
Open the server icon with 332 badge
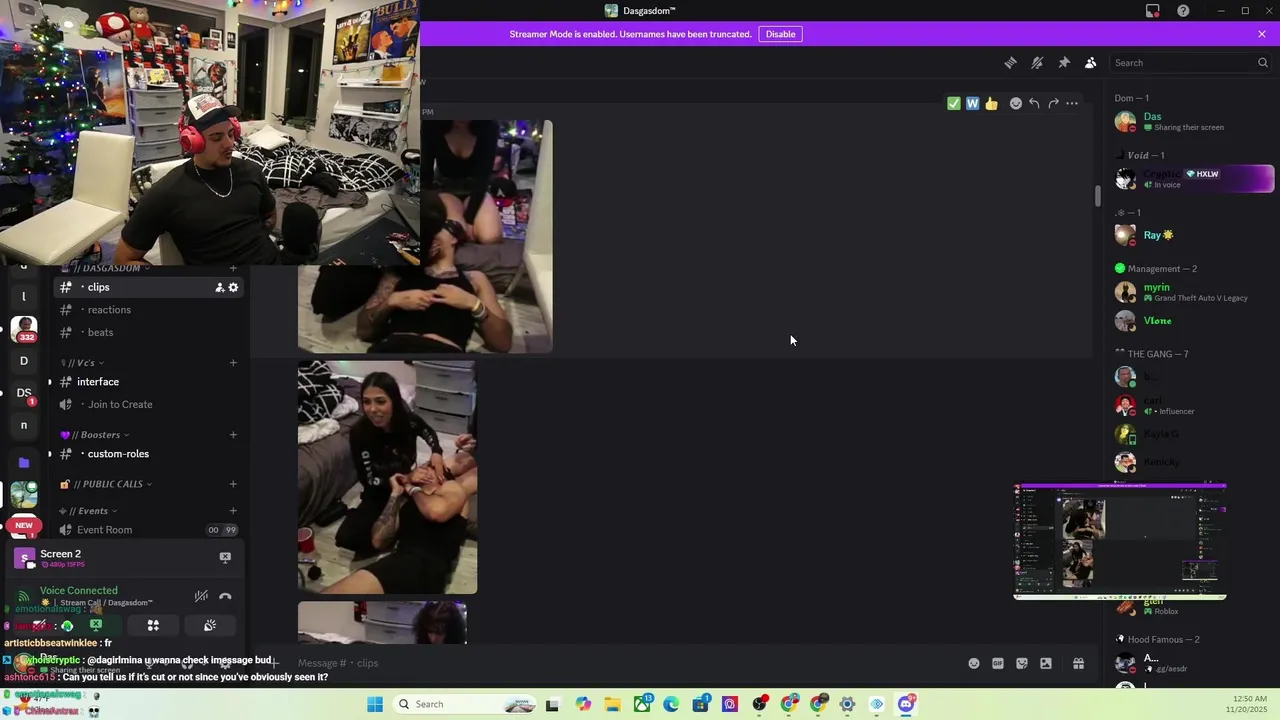tap(24, 329)
